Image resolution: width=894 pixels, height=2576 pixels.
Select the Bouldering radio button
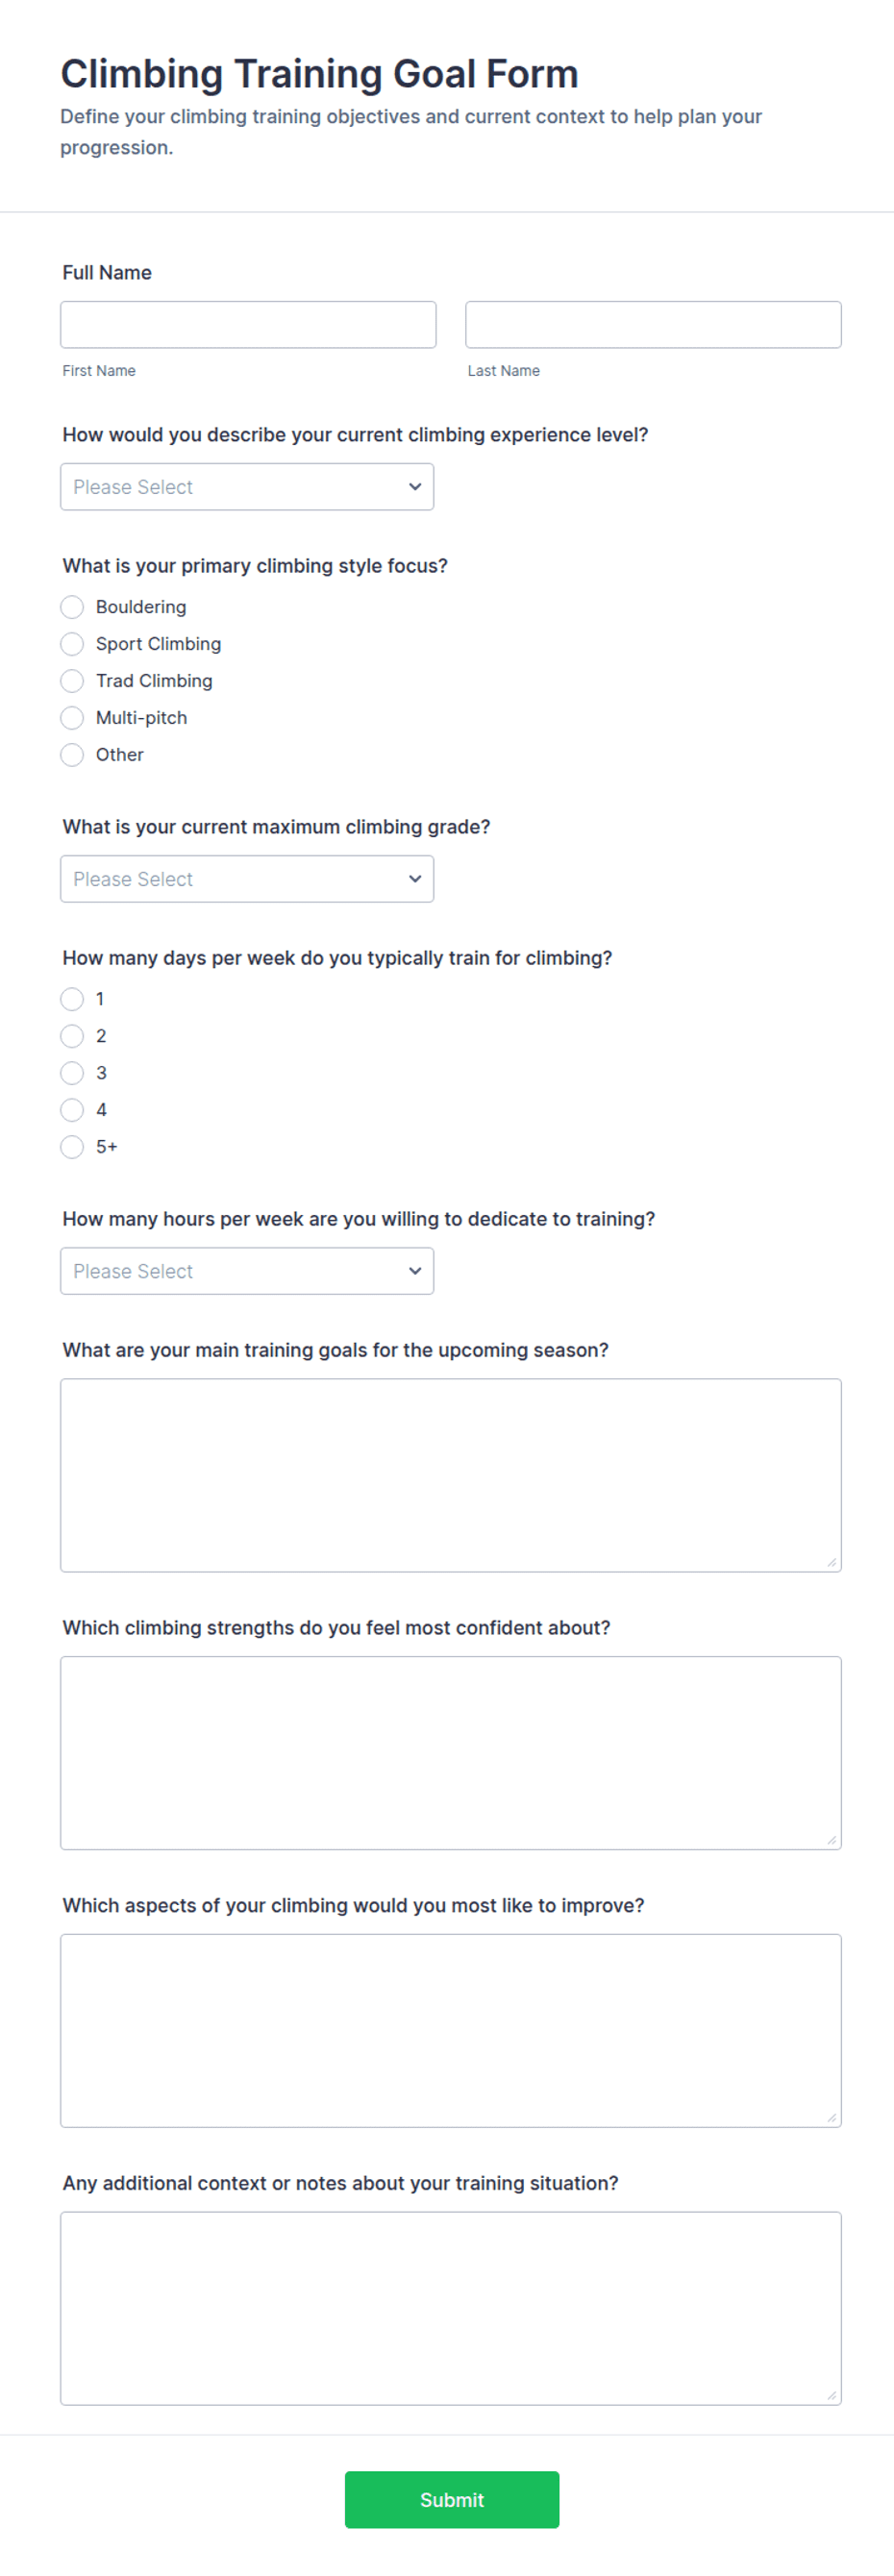pyautogui.click(x=72, y=607)
